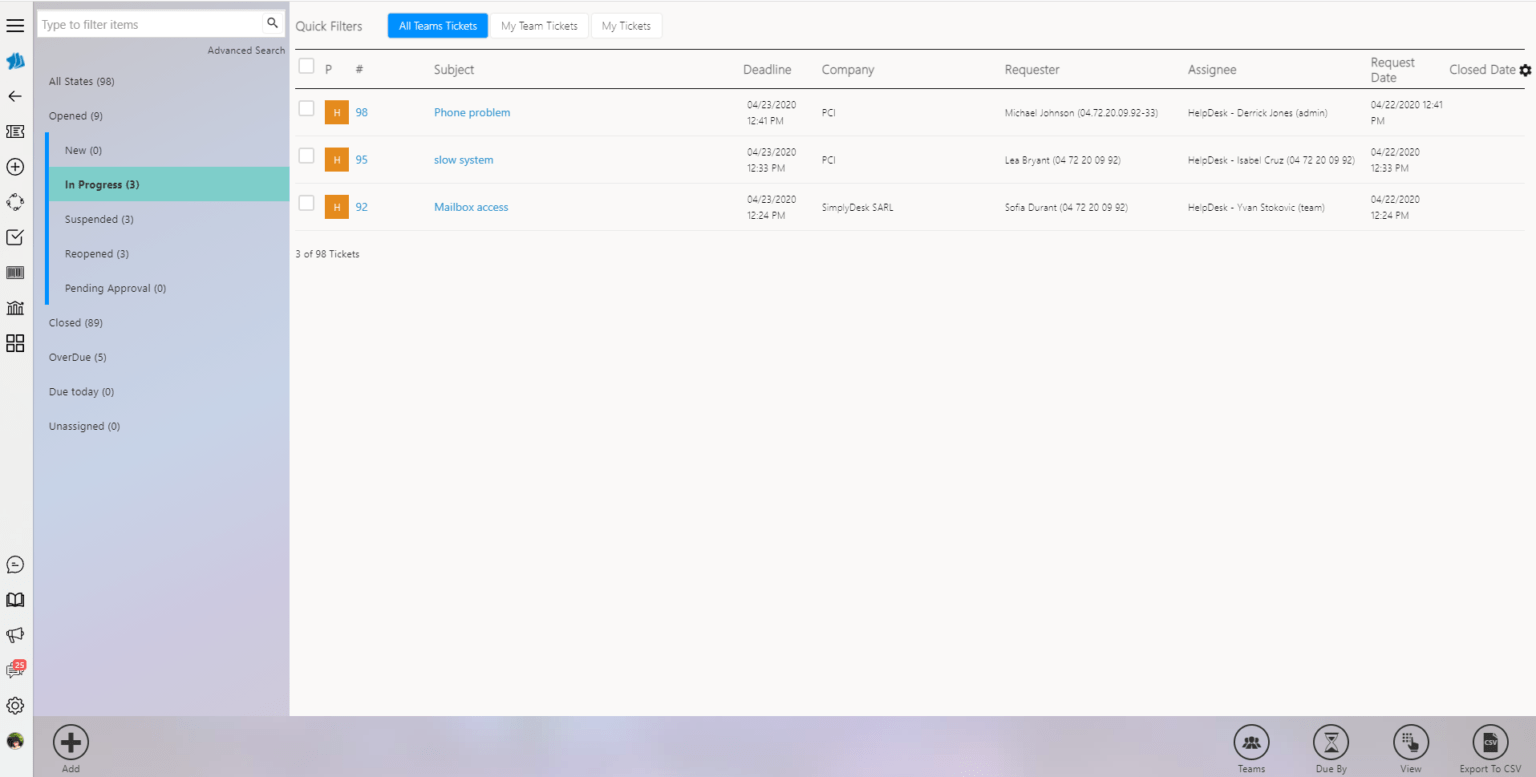Open the ticket list icon in sidebar
Viewport: 1536px width, 777px height.
tap(15, 131)
